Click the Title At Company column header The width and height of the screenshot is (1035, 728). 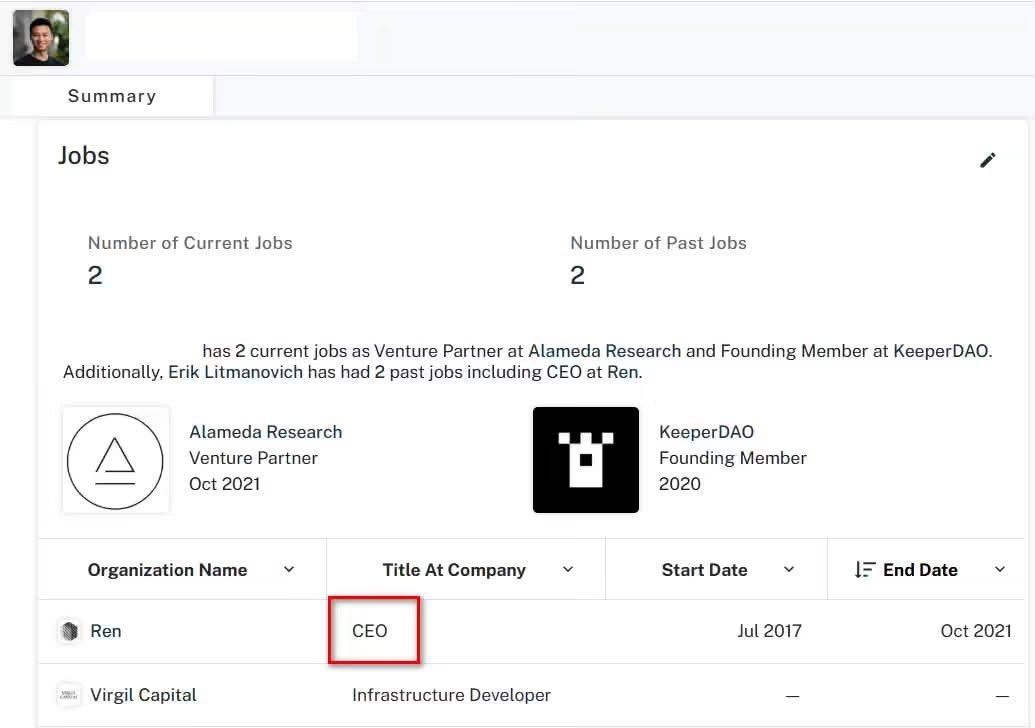click(x=454, y=570)
